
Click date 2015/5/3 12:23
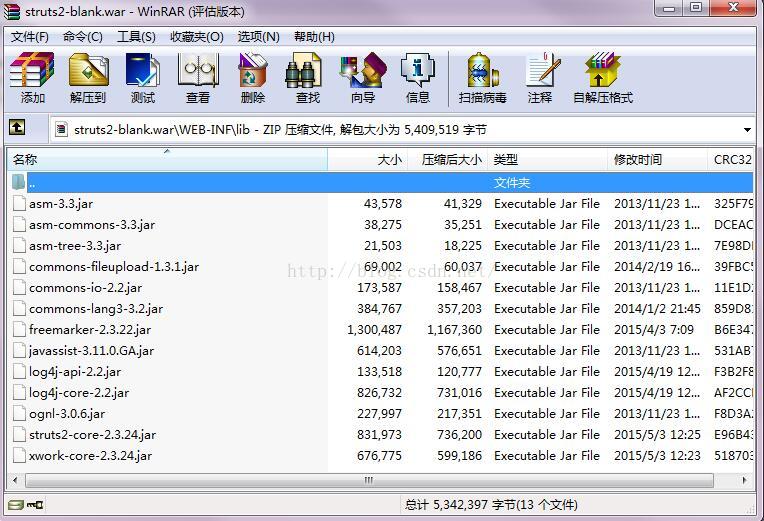(x=657, y=455)
